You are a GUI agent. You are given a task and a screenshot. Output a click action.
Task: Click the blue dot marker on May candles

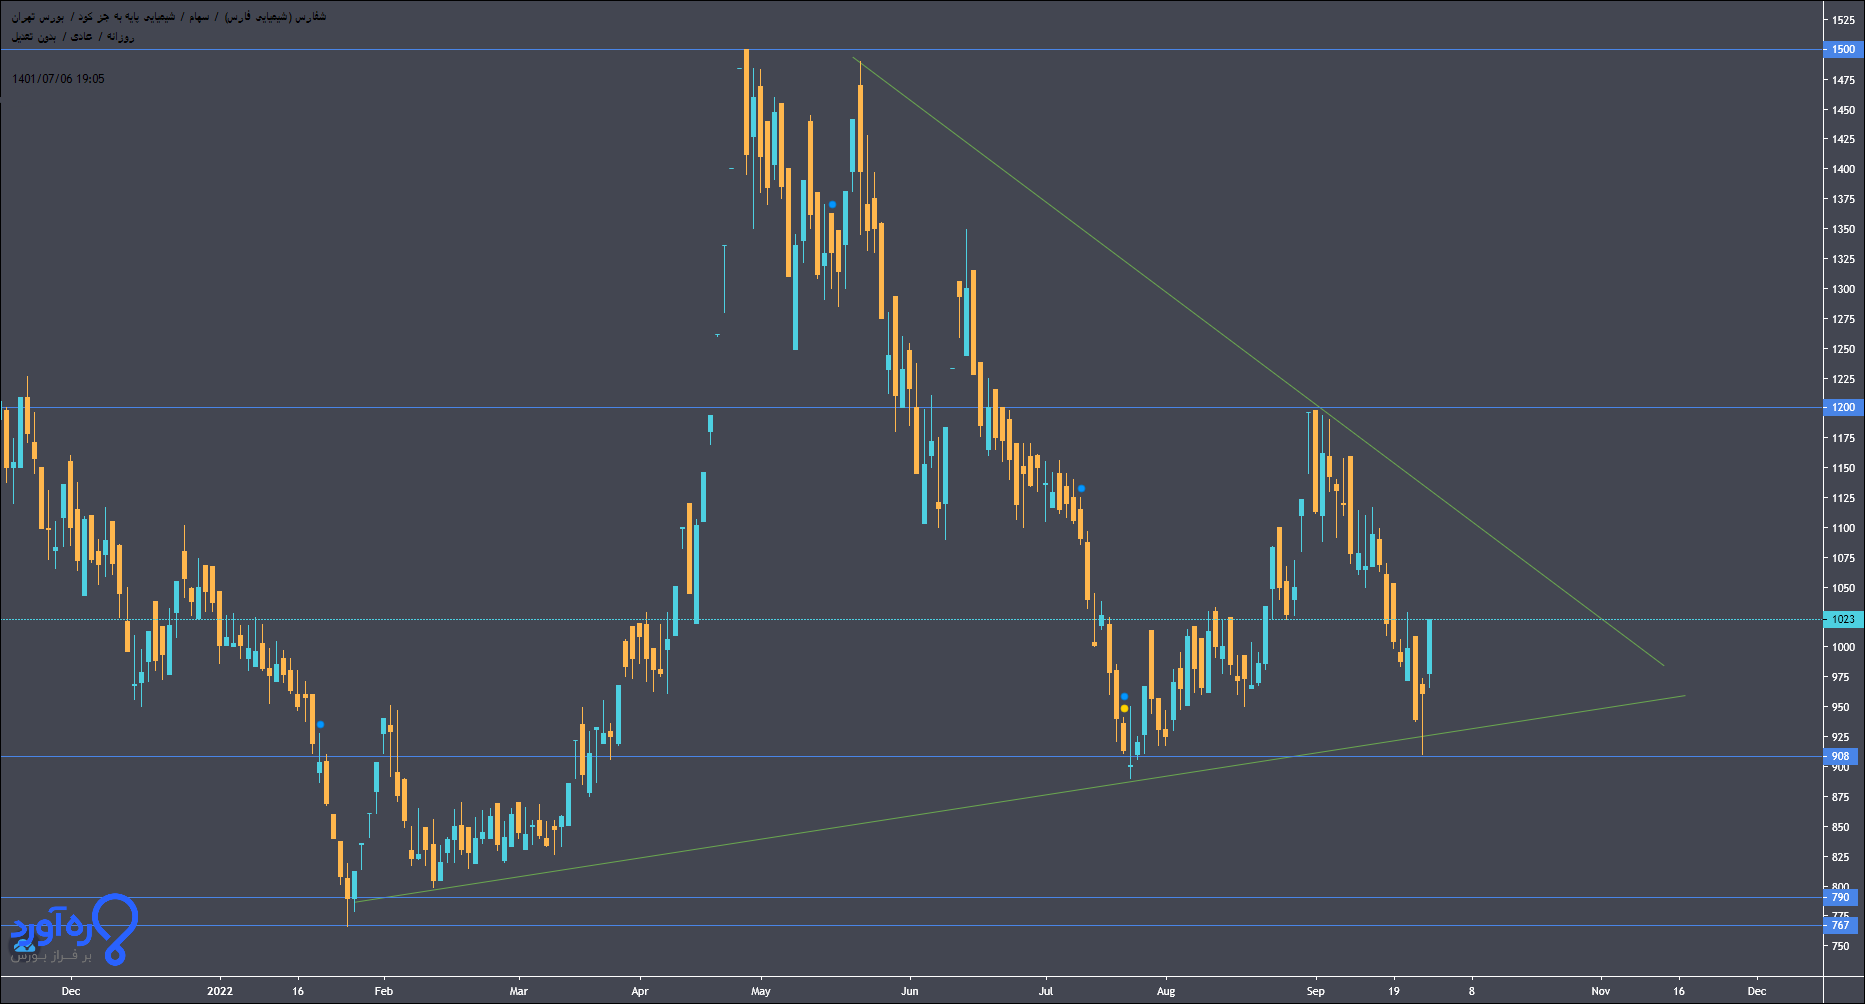point(832,204)
